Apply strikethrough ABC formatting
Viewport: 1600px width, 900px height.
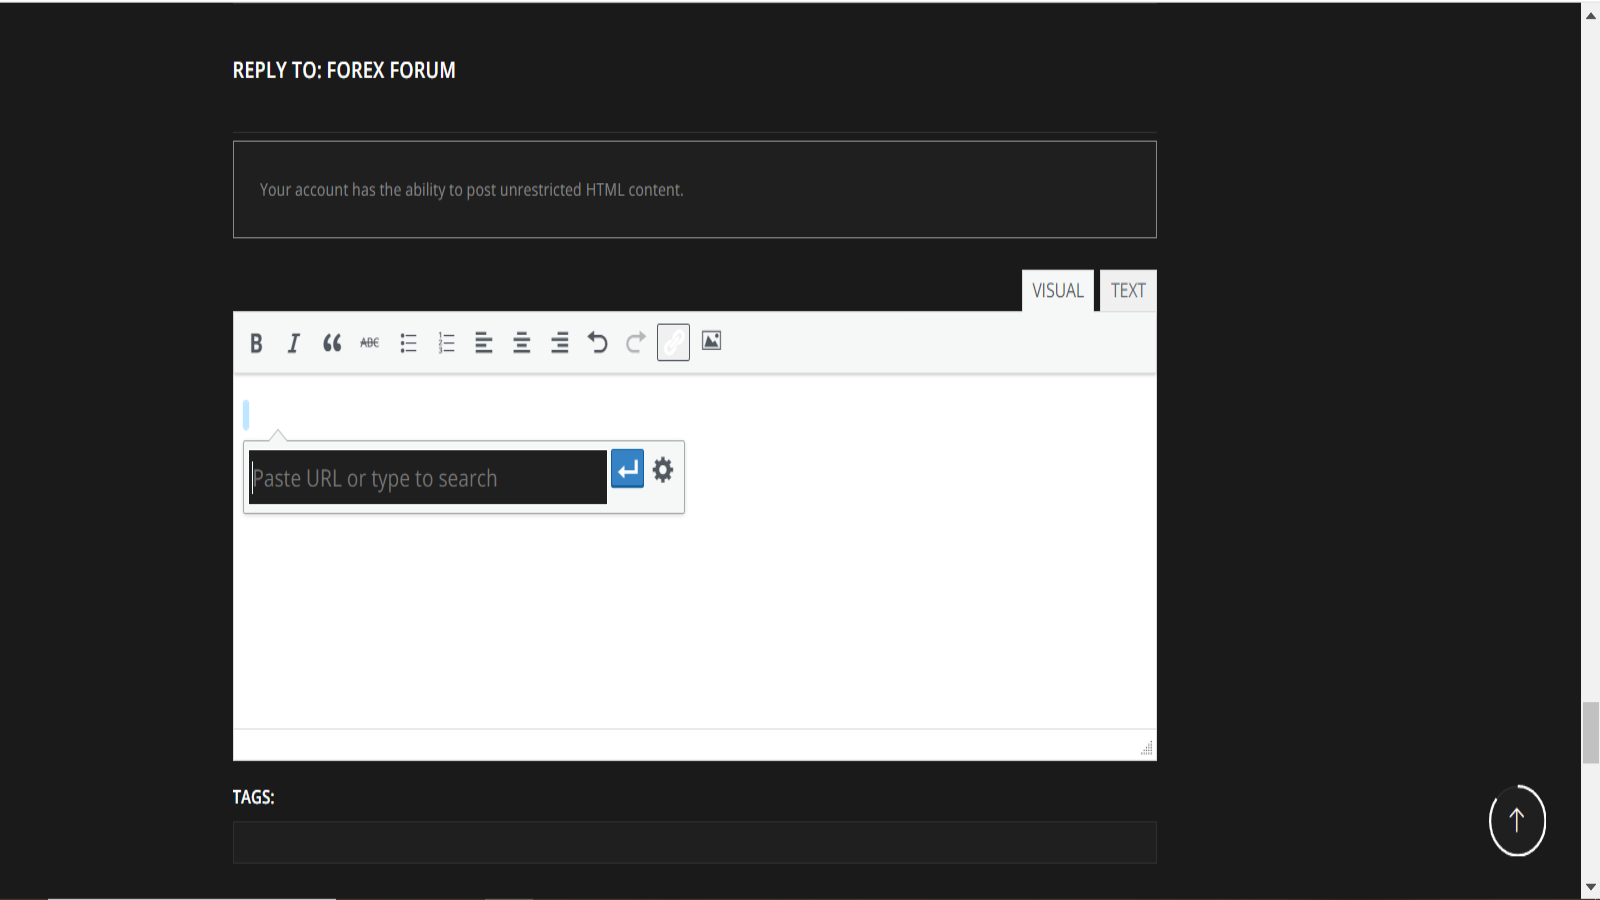(370, 343)
